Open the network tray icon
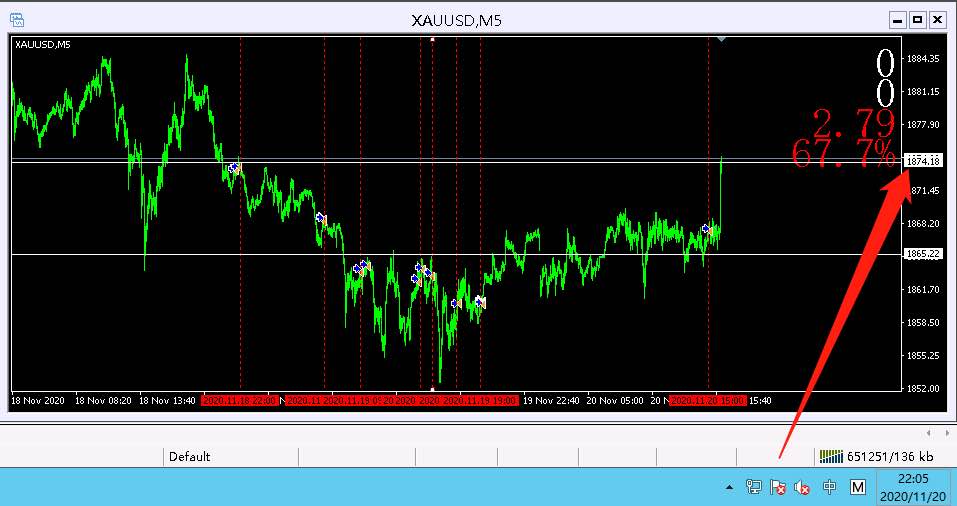957x506 pixels. [754, 486]
